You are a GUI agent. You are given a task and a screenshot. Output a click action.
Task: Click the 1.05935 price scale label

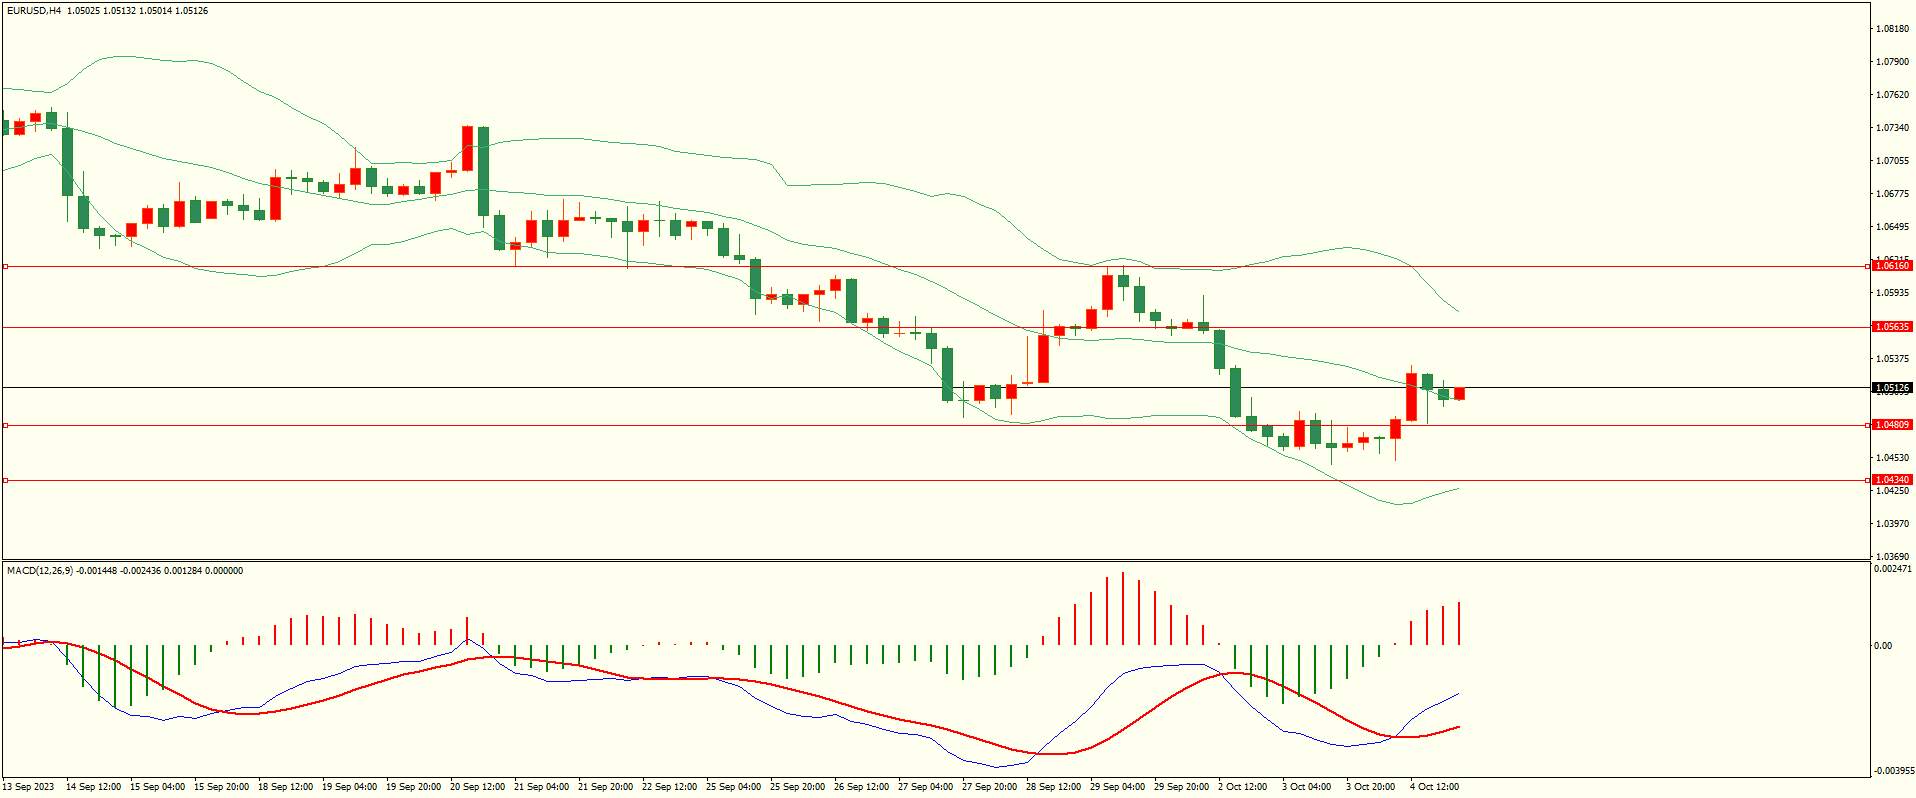pos(1892,293)
